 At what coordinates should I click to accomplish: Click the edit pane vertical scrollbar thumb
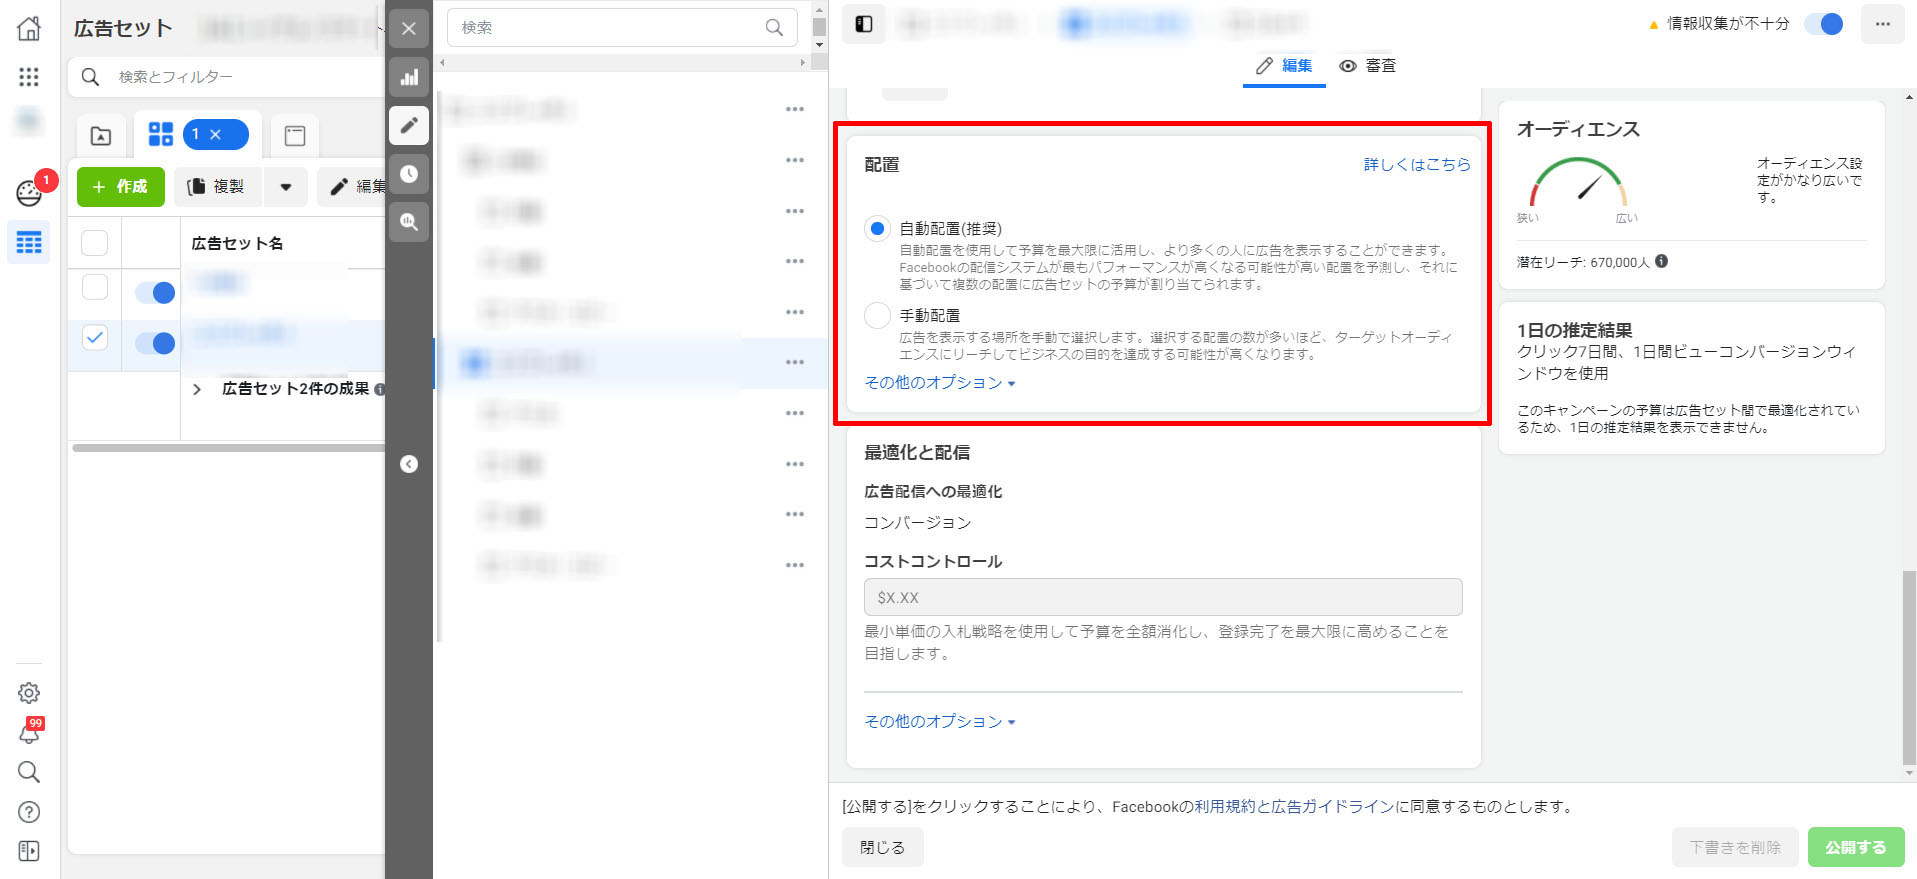[x=1909, y=666]
